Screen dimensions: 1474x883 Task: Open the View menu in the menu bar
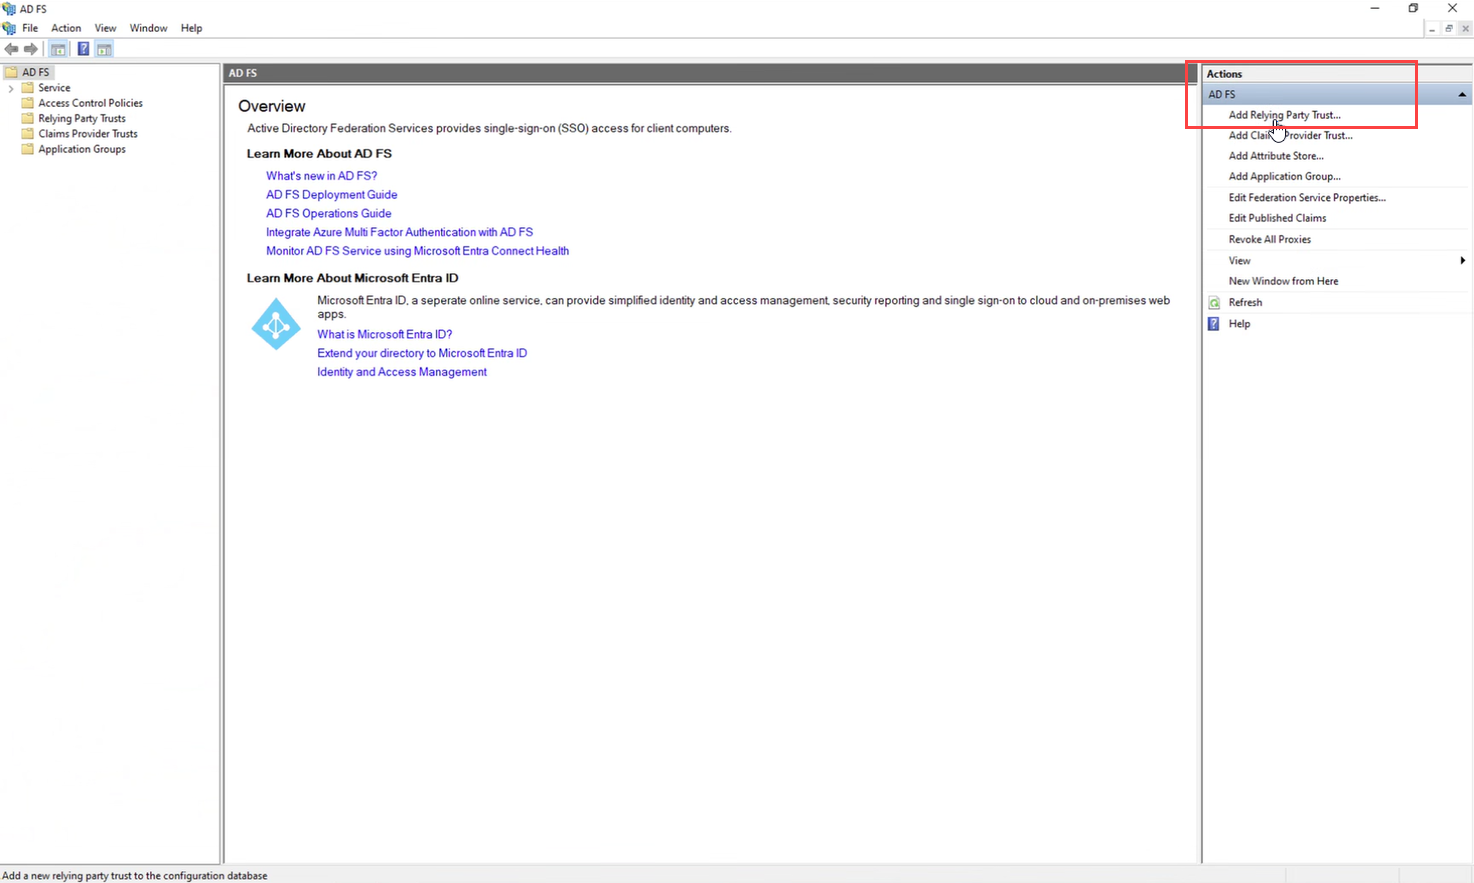pos(105,28)
